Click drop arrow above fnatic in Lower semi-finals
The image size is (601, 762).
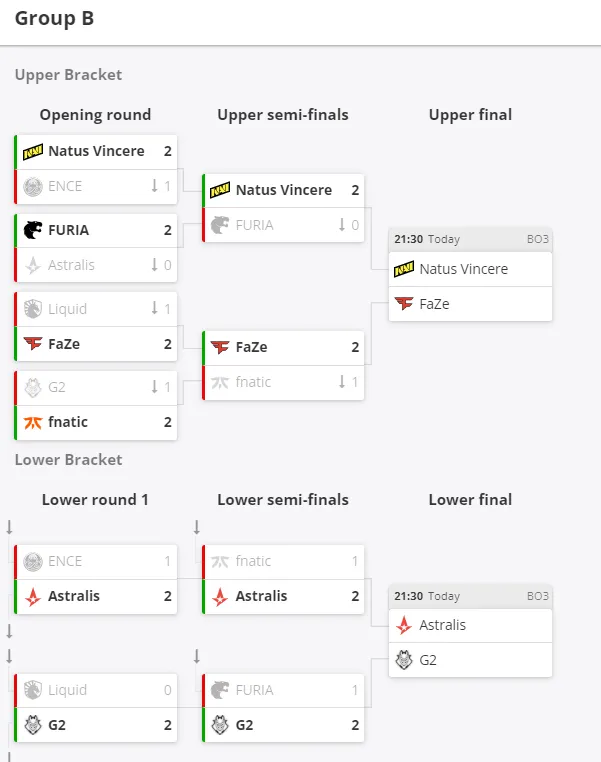coord(197,527)
